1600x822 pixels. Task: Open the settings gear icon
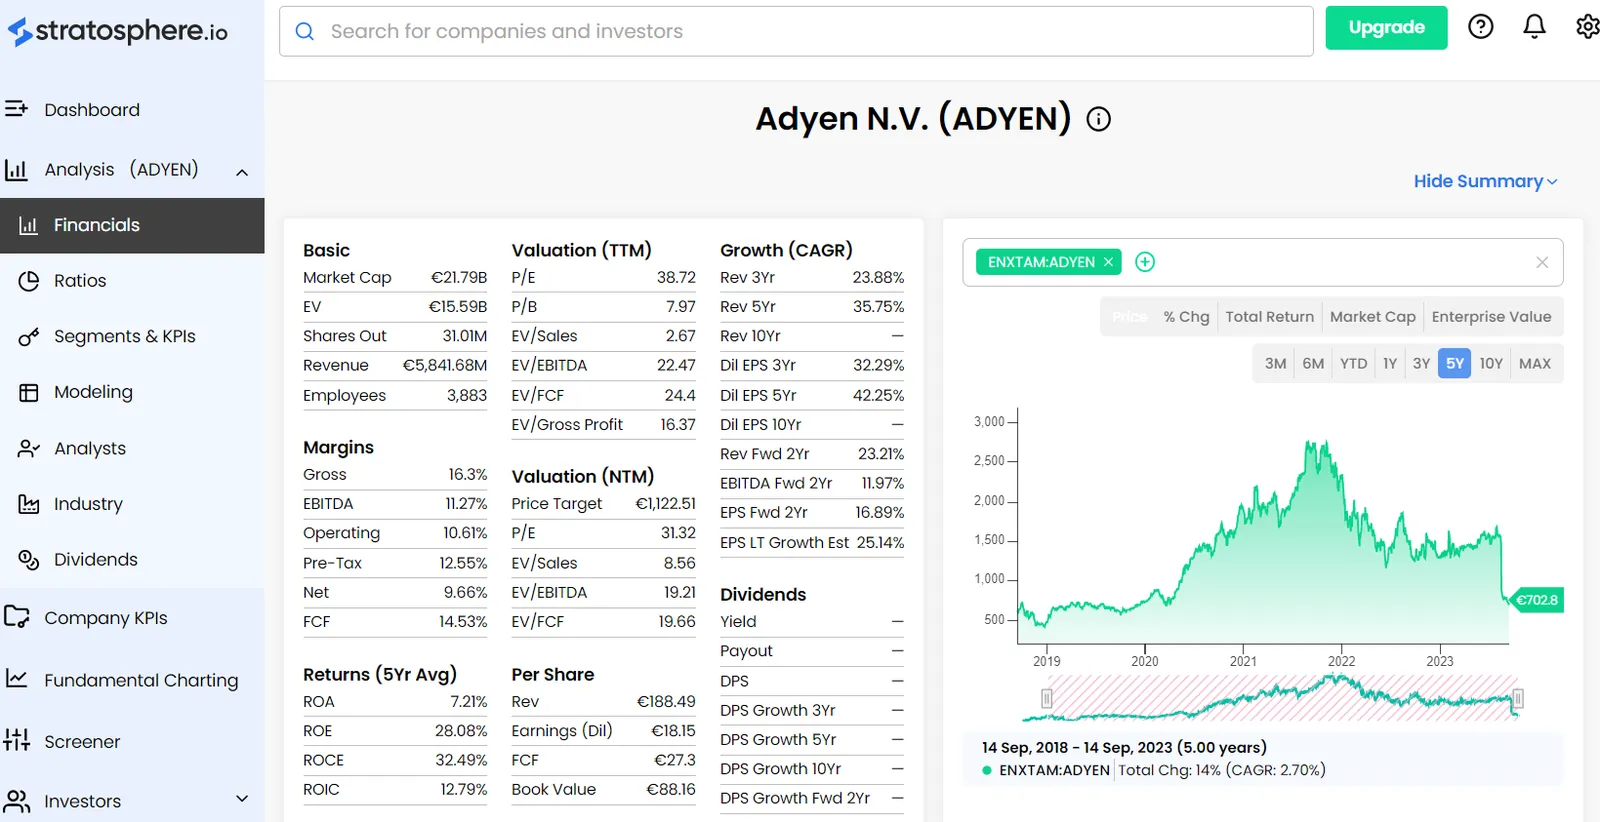[x=1587, y=27]
